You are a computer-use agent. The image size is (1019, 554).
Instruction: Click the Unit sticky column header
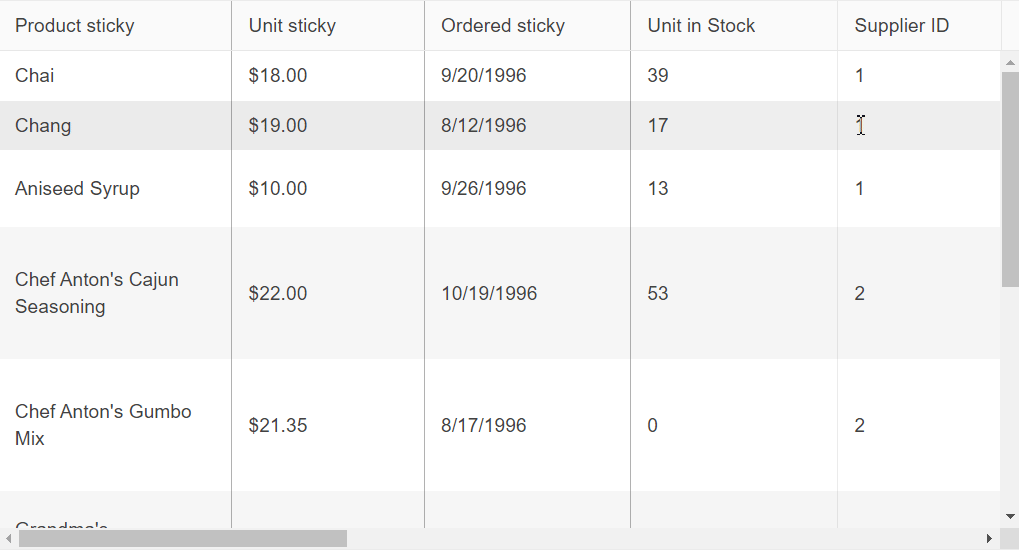coord(292,26)
